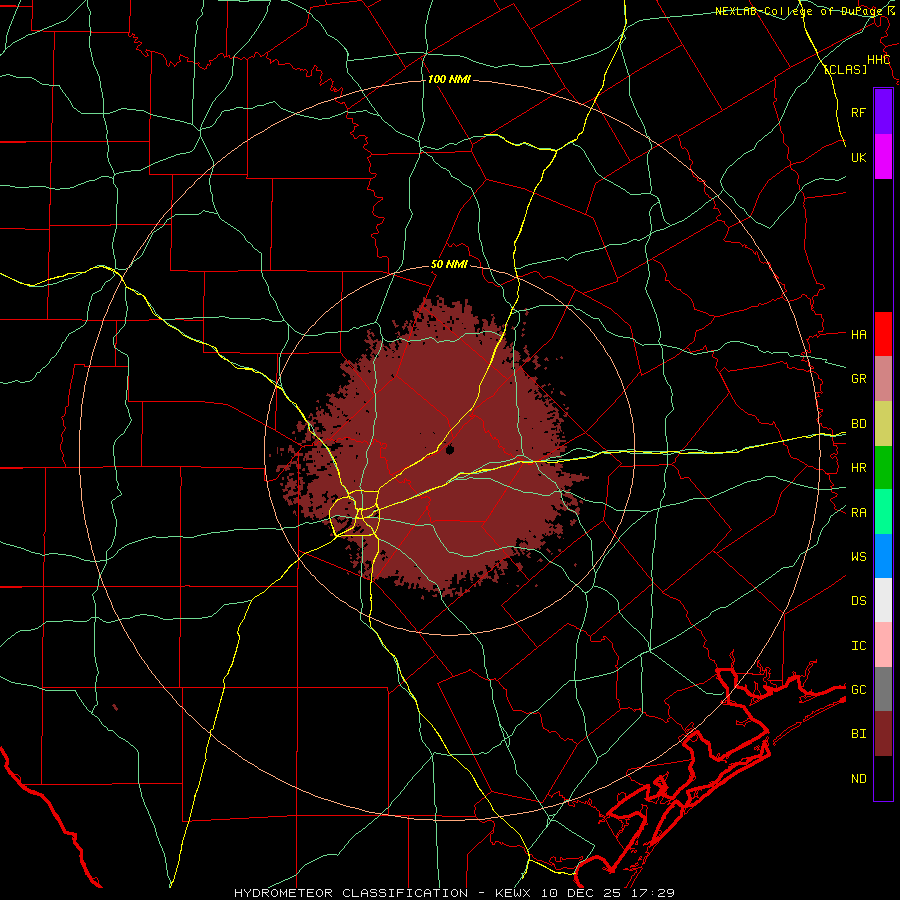Click the BD legend label
The height and width of the screenshot is (900, 900).
coord(858,424)
